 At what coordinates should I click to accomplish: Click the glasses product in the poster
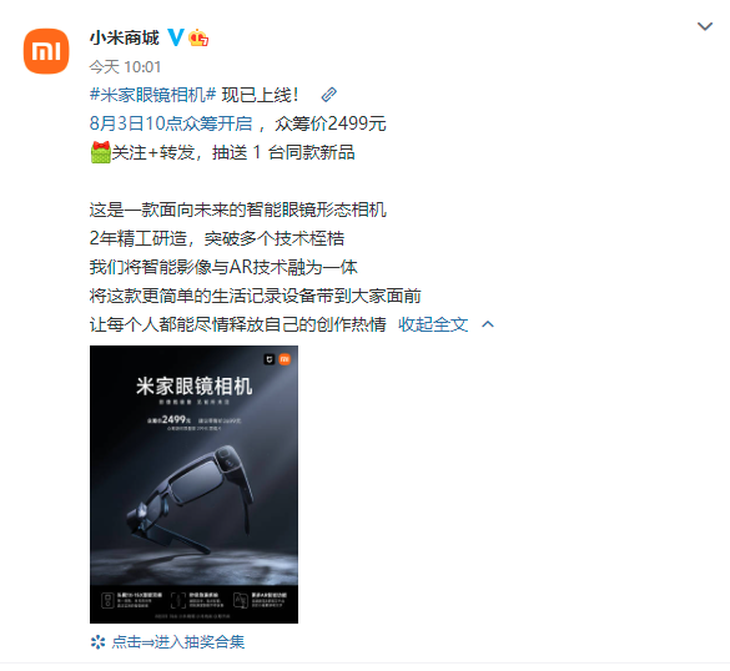[x=190, y=498]
